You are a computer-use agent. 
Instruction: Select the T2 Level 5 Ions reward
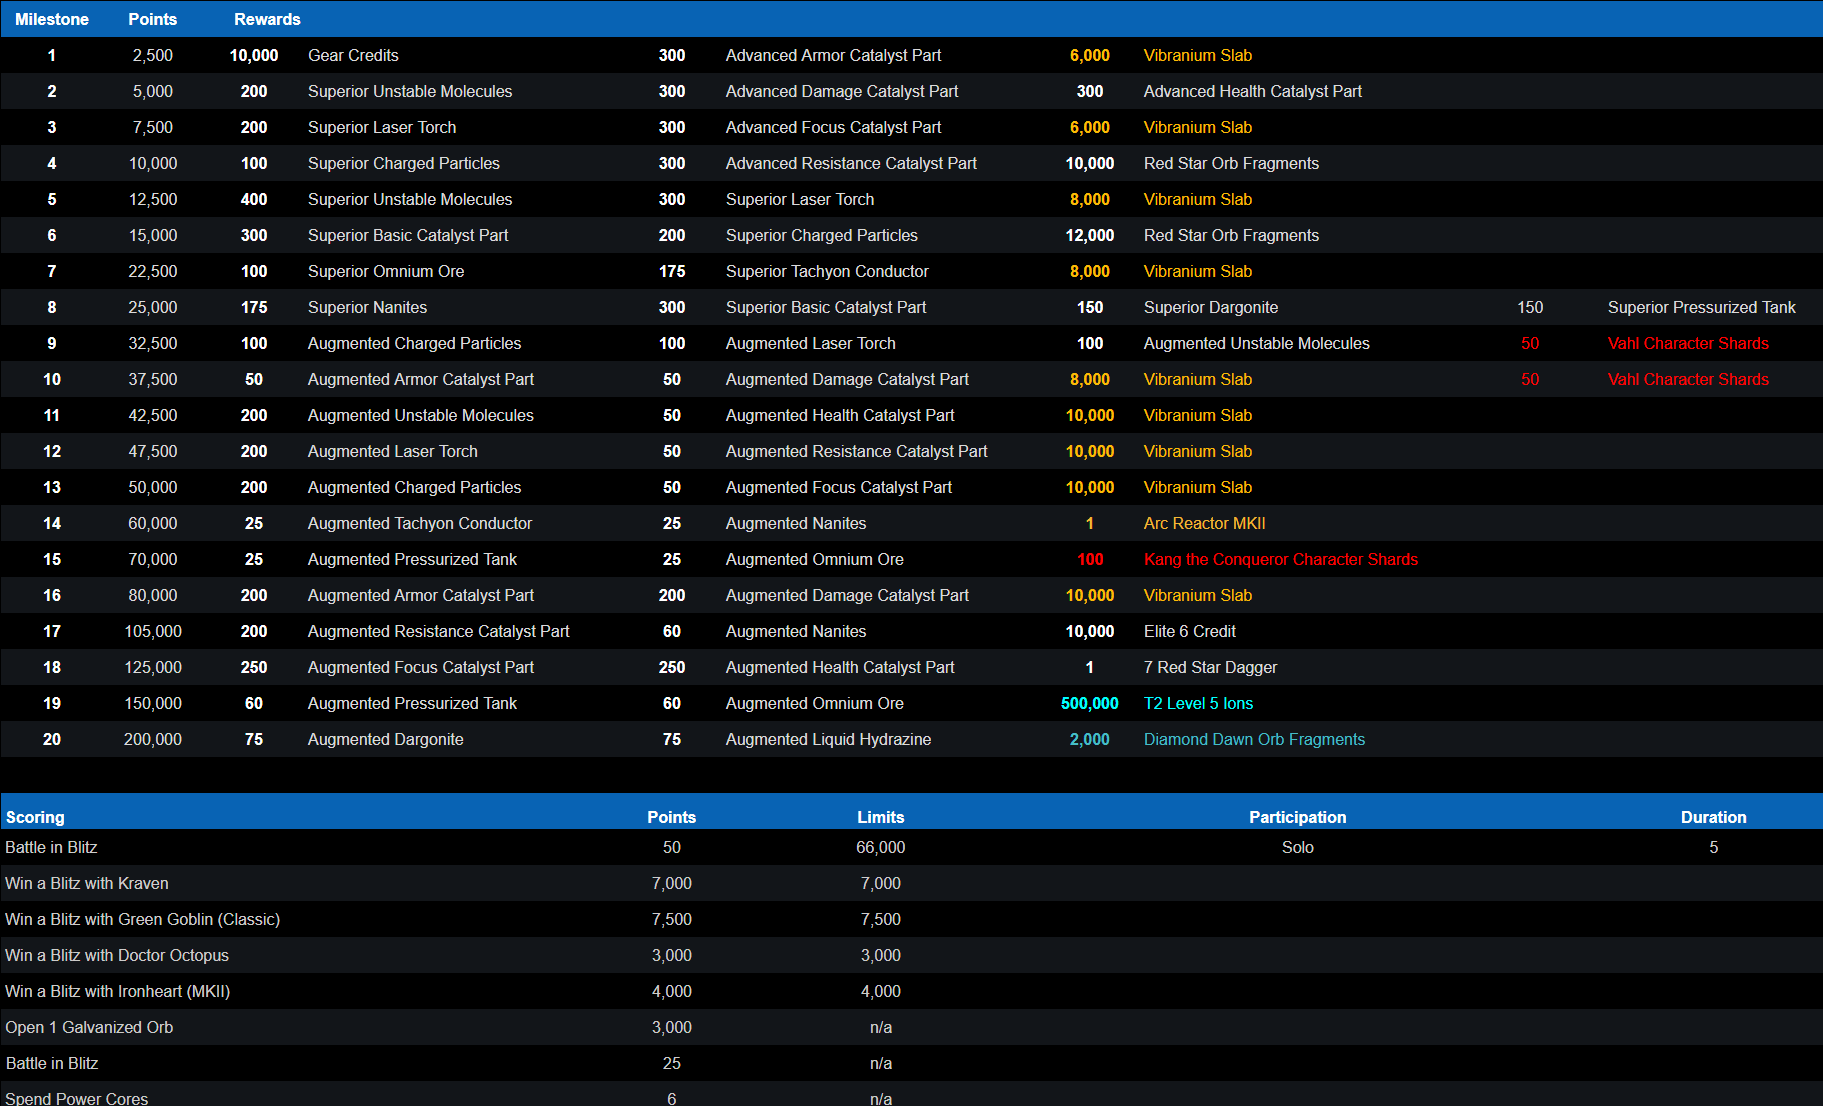pos(1198,703)
